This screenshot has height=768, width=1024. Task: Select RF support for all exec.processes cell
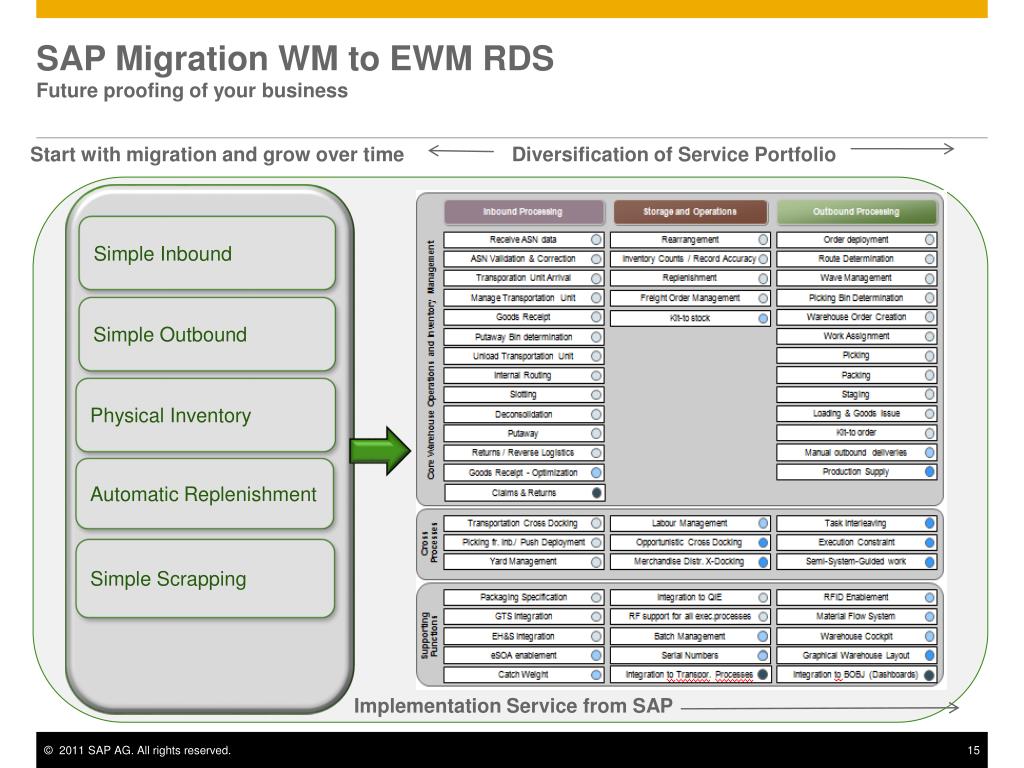[690, 616]
